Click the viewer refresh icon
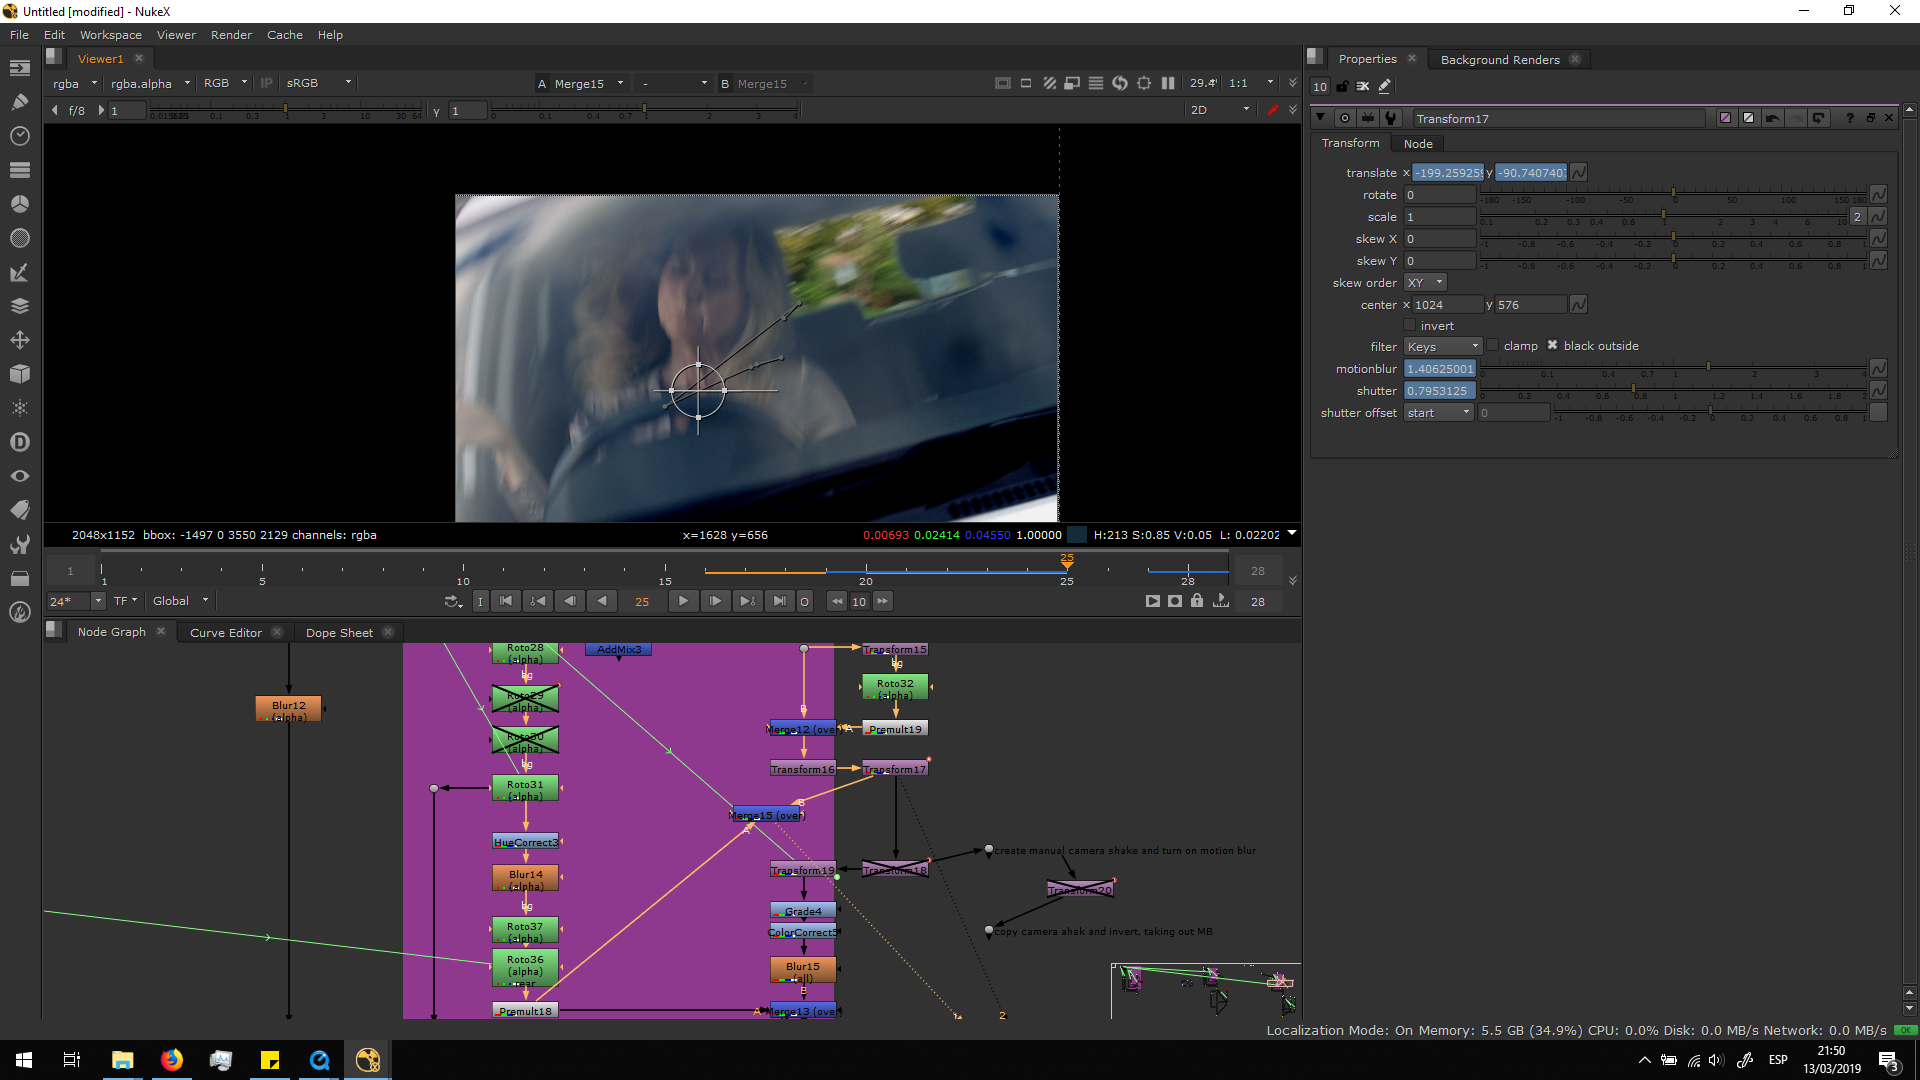 click(1120, 83)
